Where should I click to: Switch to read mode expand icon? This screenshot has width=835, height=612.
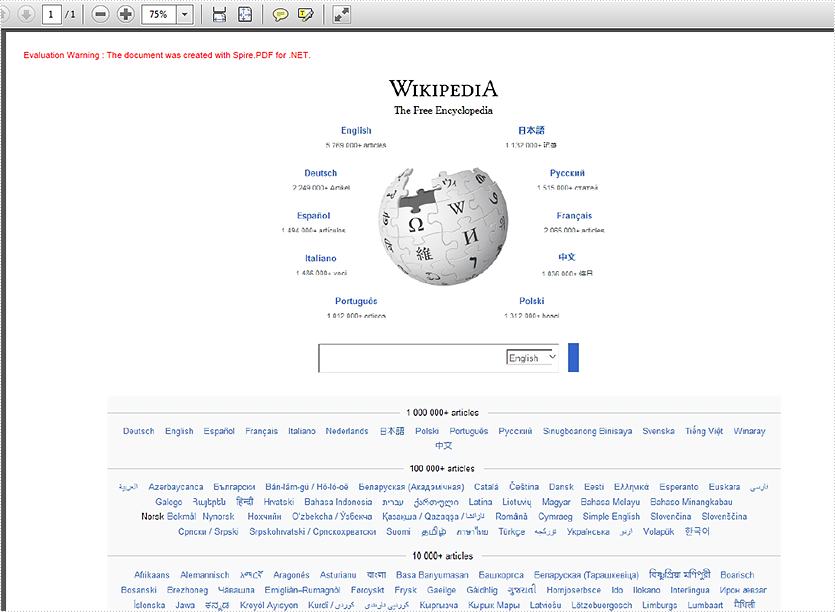pos(342,14)
